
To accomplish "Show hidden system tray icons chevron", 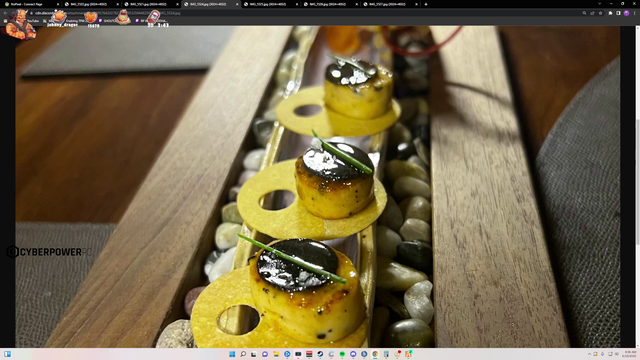I will pos(589,354).
